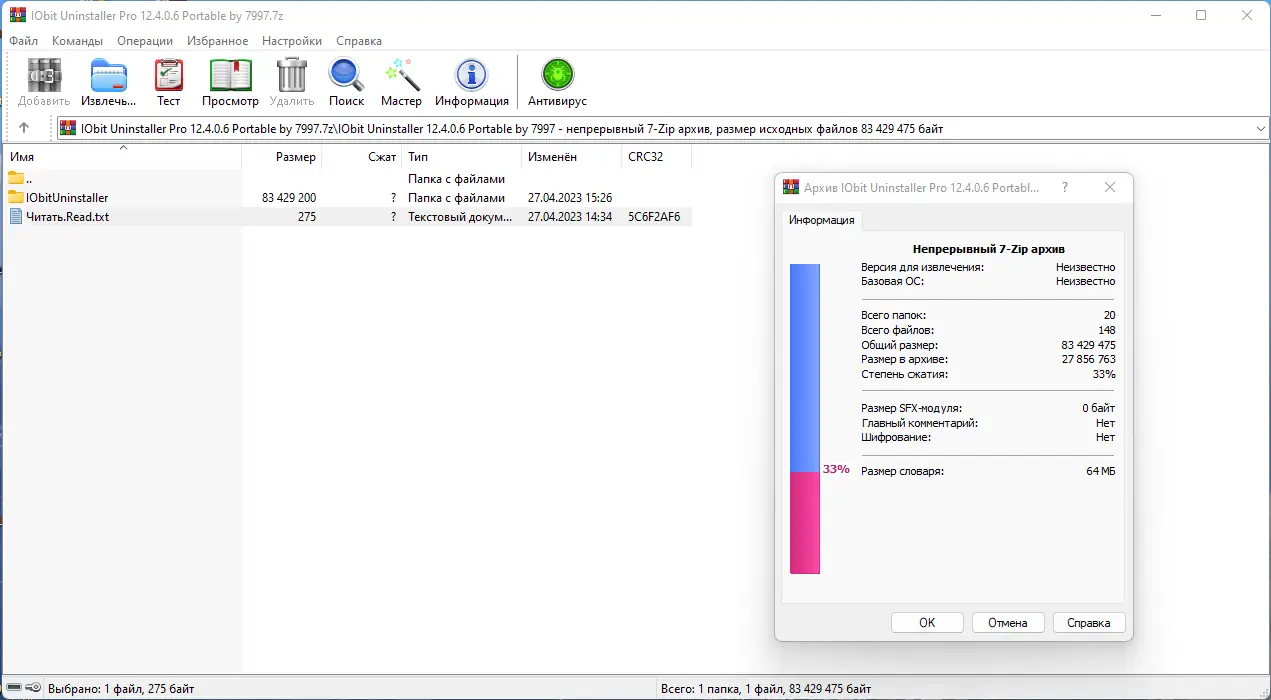Open the address bar dropdown arrow
The height and width of the screenshot is (700, 1271).
click(1260, 128)
